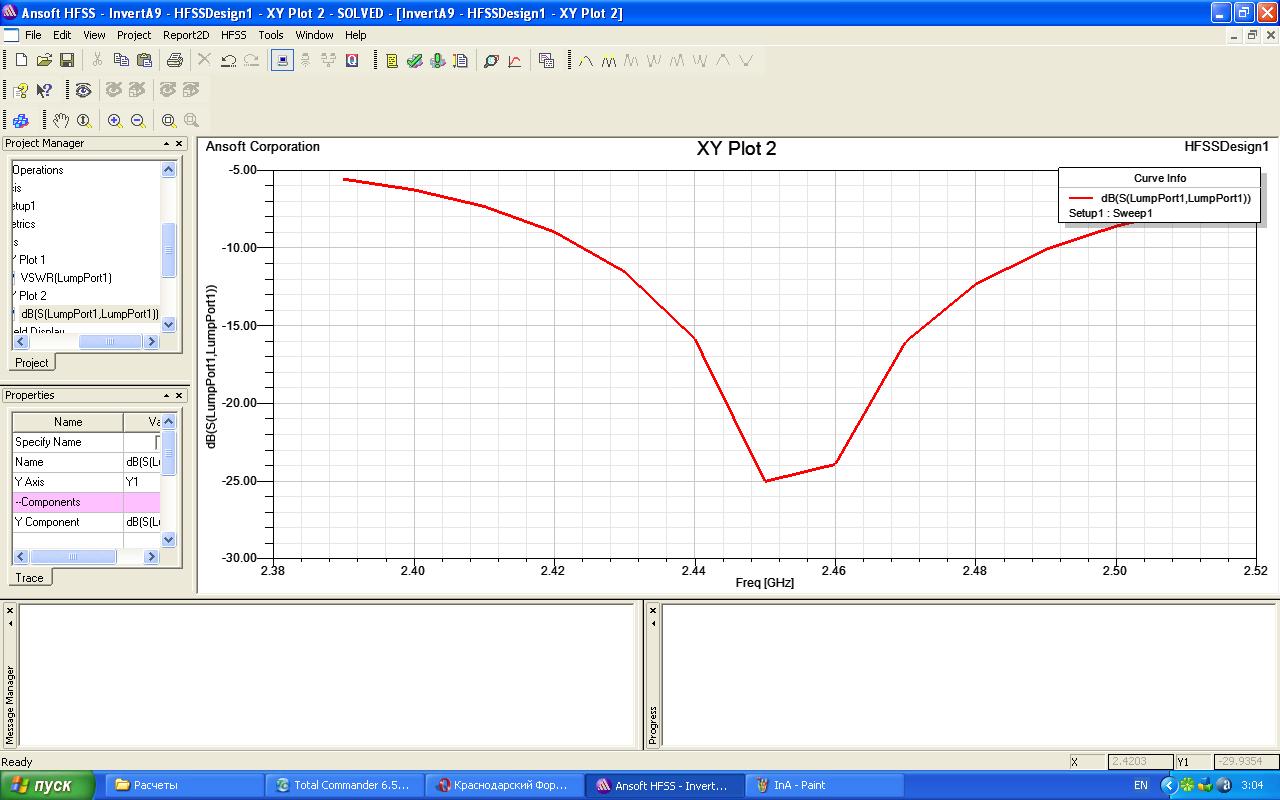The image size is (1280, 800).
Task: Click the Print icon in toolbar
Action: (x=175, y=61)
